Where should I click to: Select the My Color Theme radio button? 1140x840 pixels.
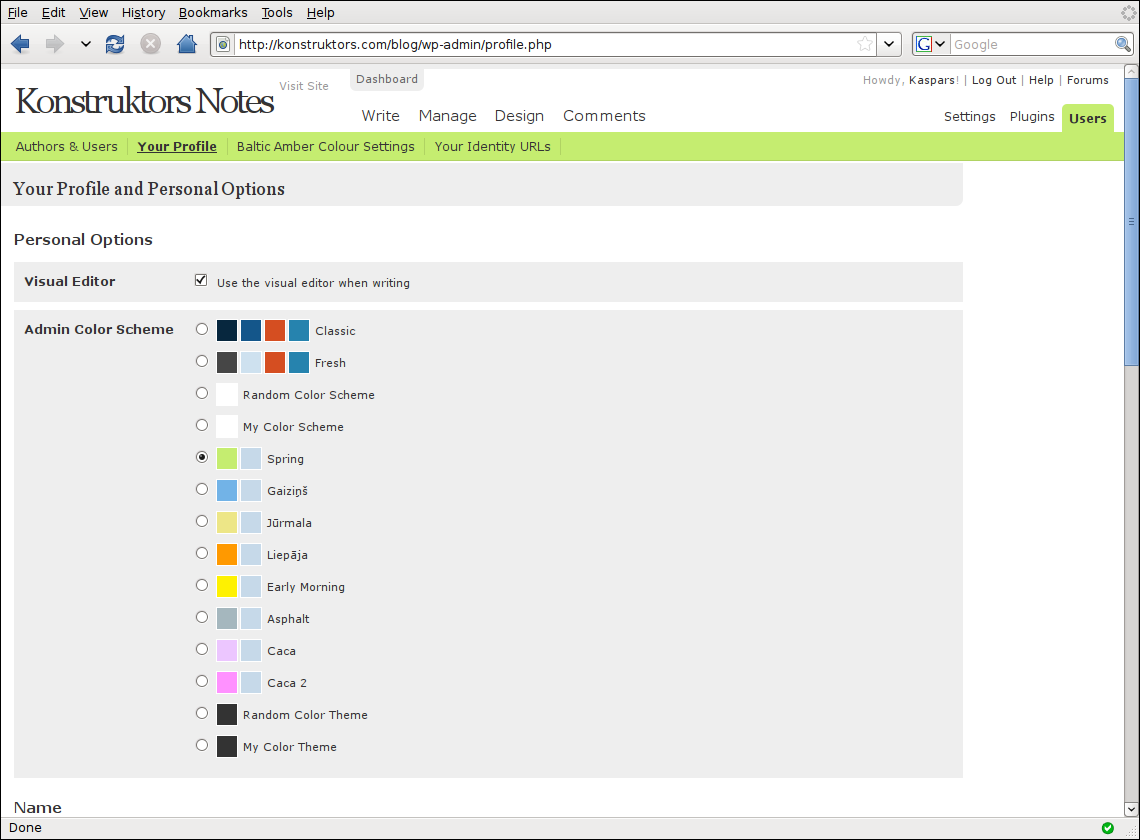(x=202, y=745)
